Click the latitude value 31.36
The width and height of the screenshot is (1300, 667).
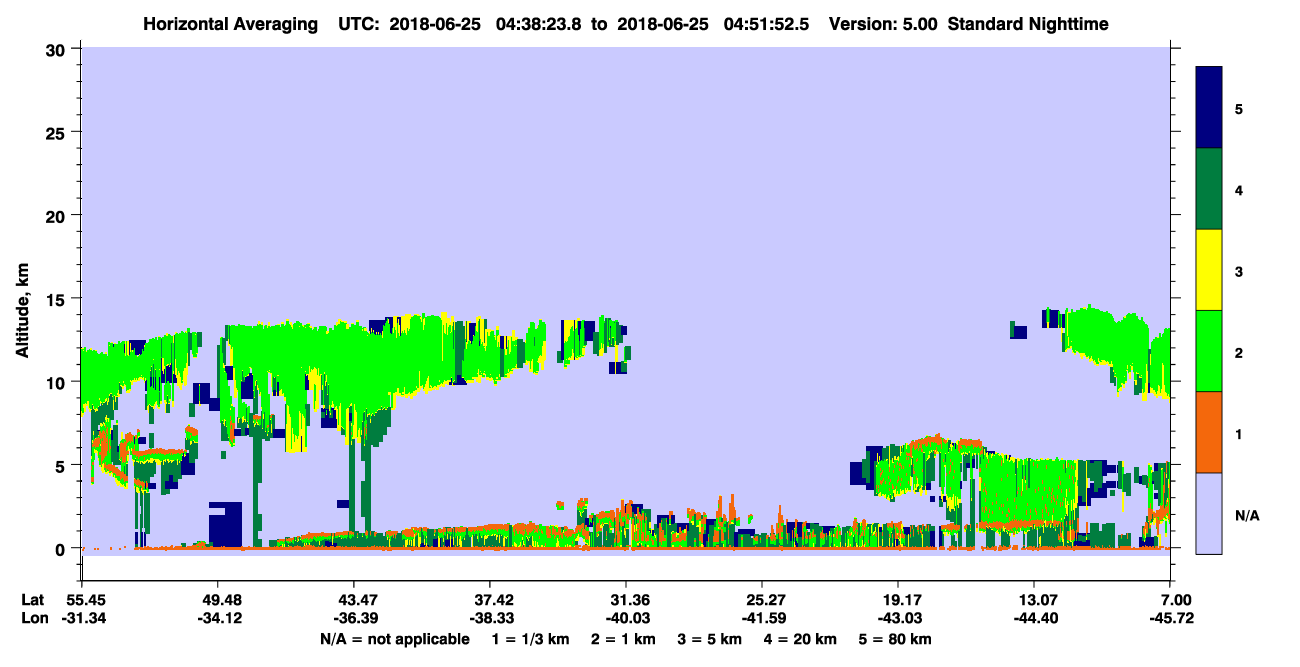coord(626,600)
